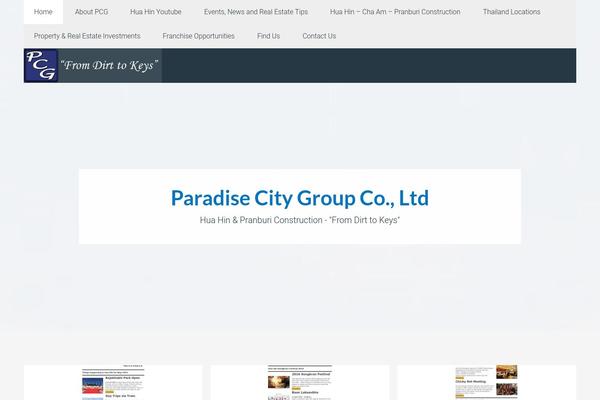600x400 pixels.
Task: Go to About PCG page
Action: coord(91,12)
